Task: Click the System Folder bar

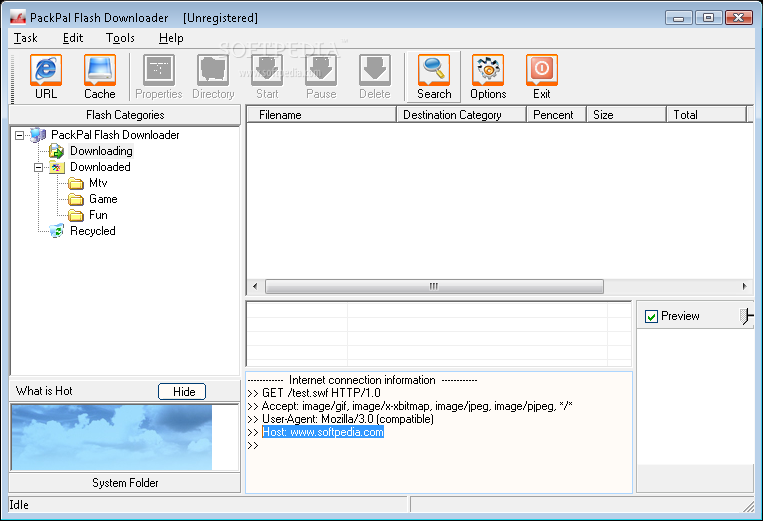Action: click(125, 483)
